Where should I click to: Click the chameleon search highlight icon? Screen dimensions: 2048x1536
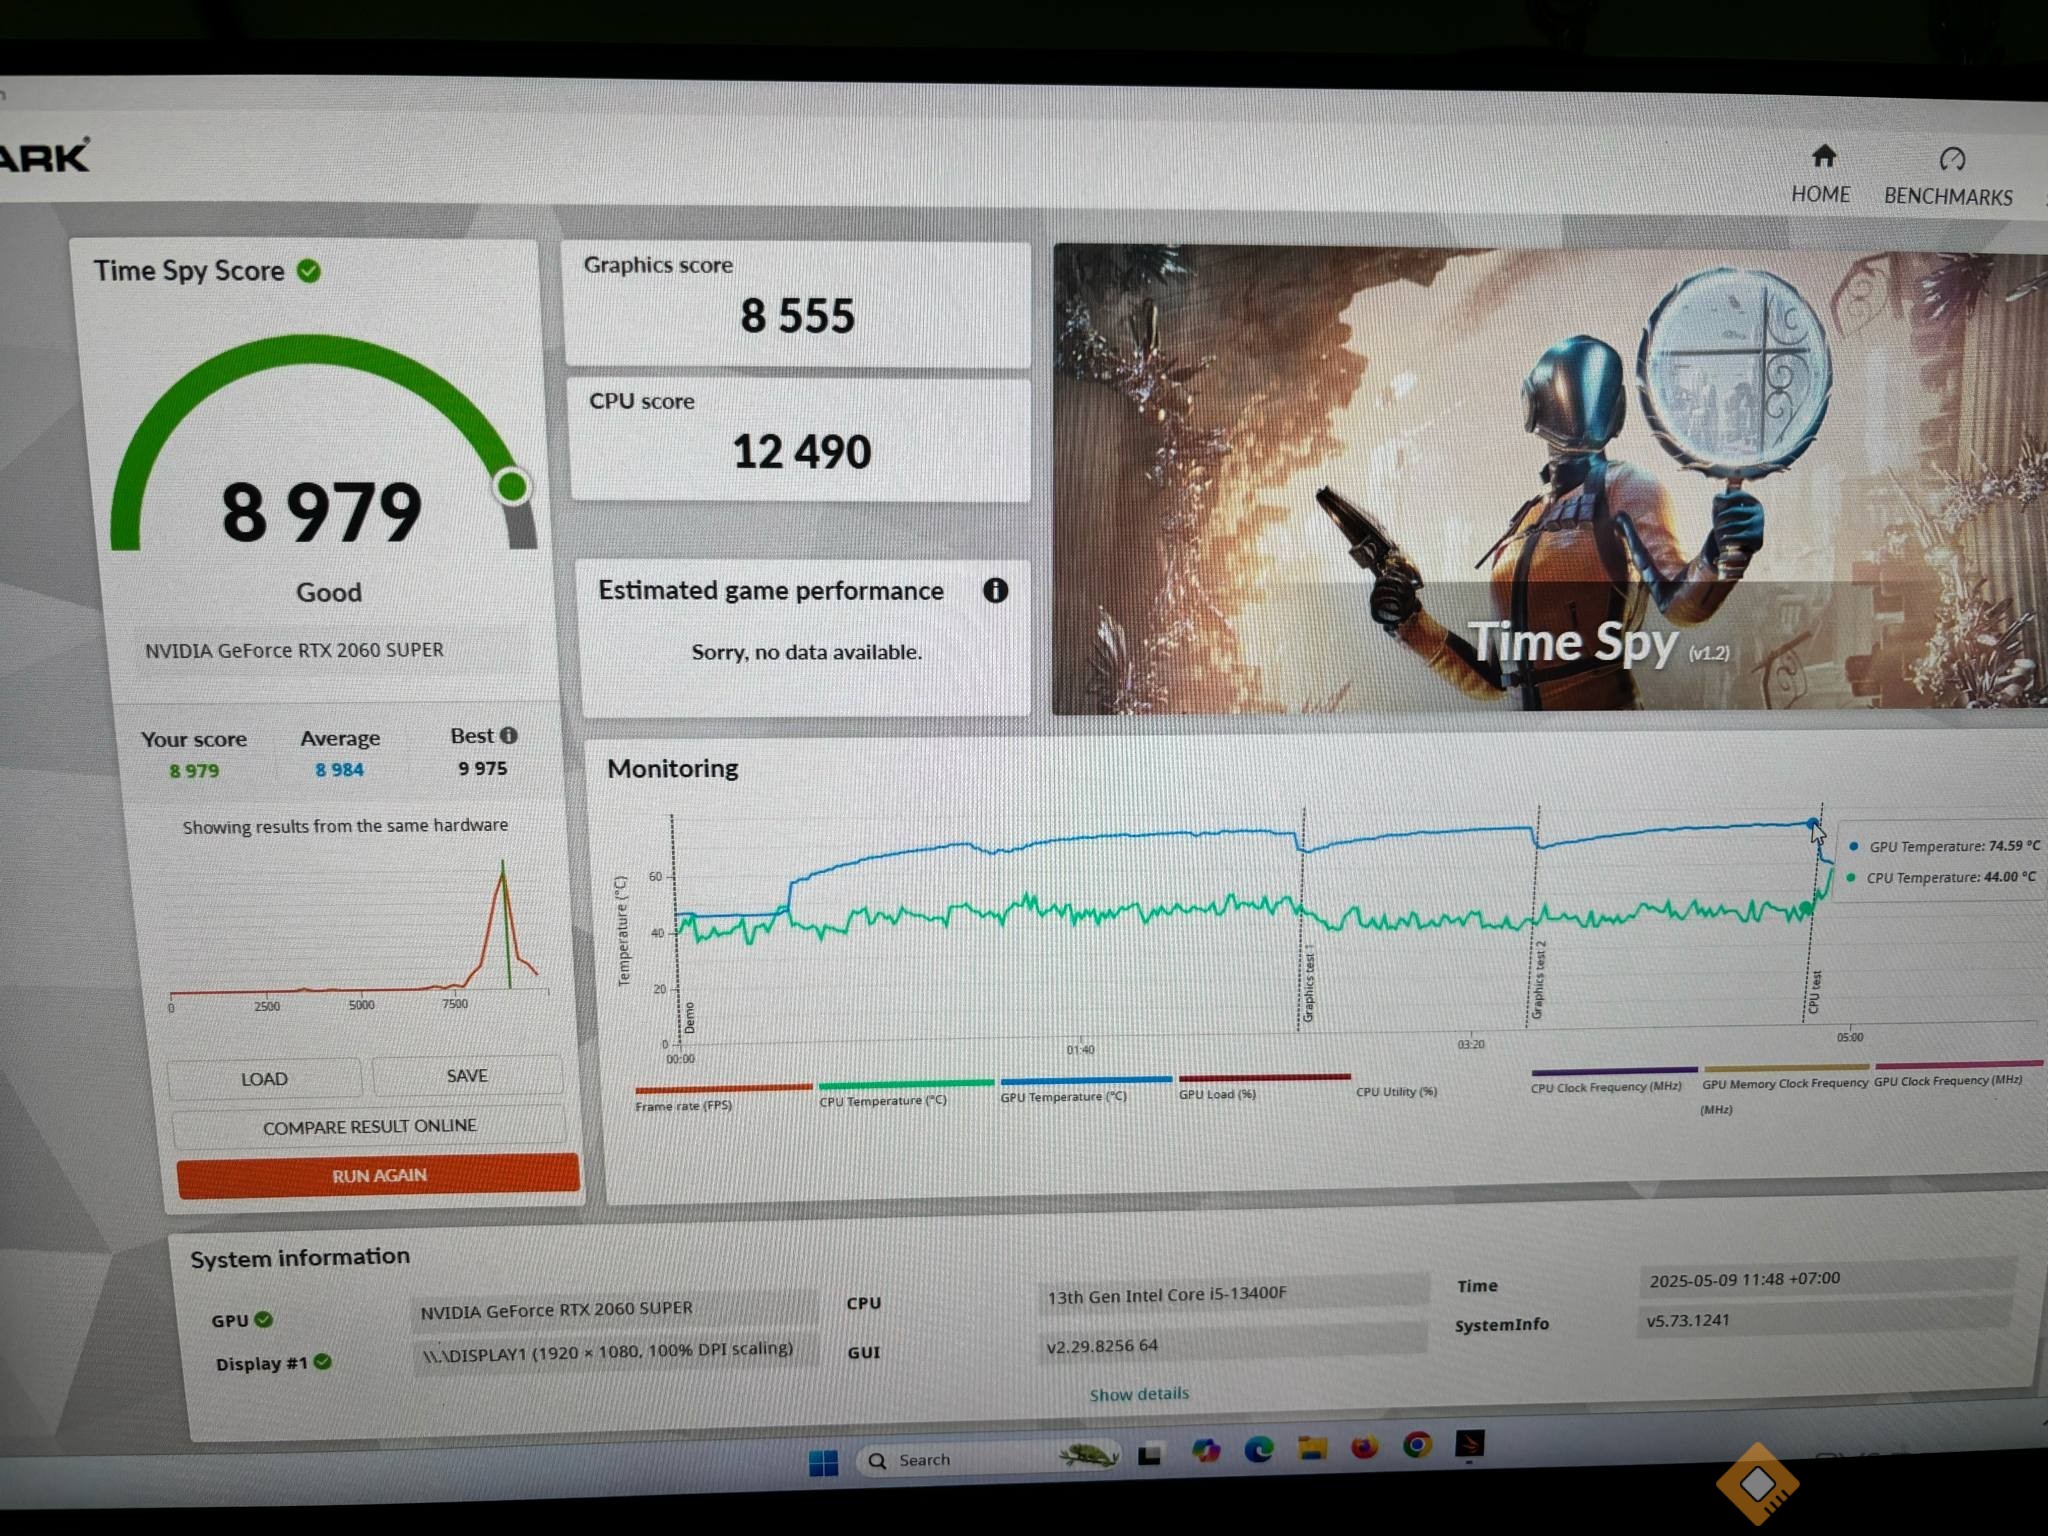(1088, 1455)
